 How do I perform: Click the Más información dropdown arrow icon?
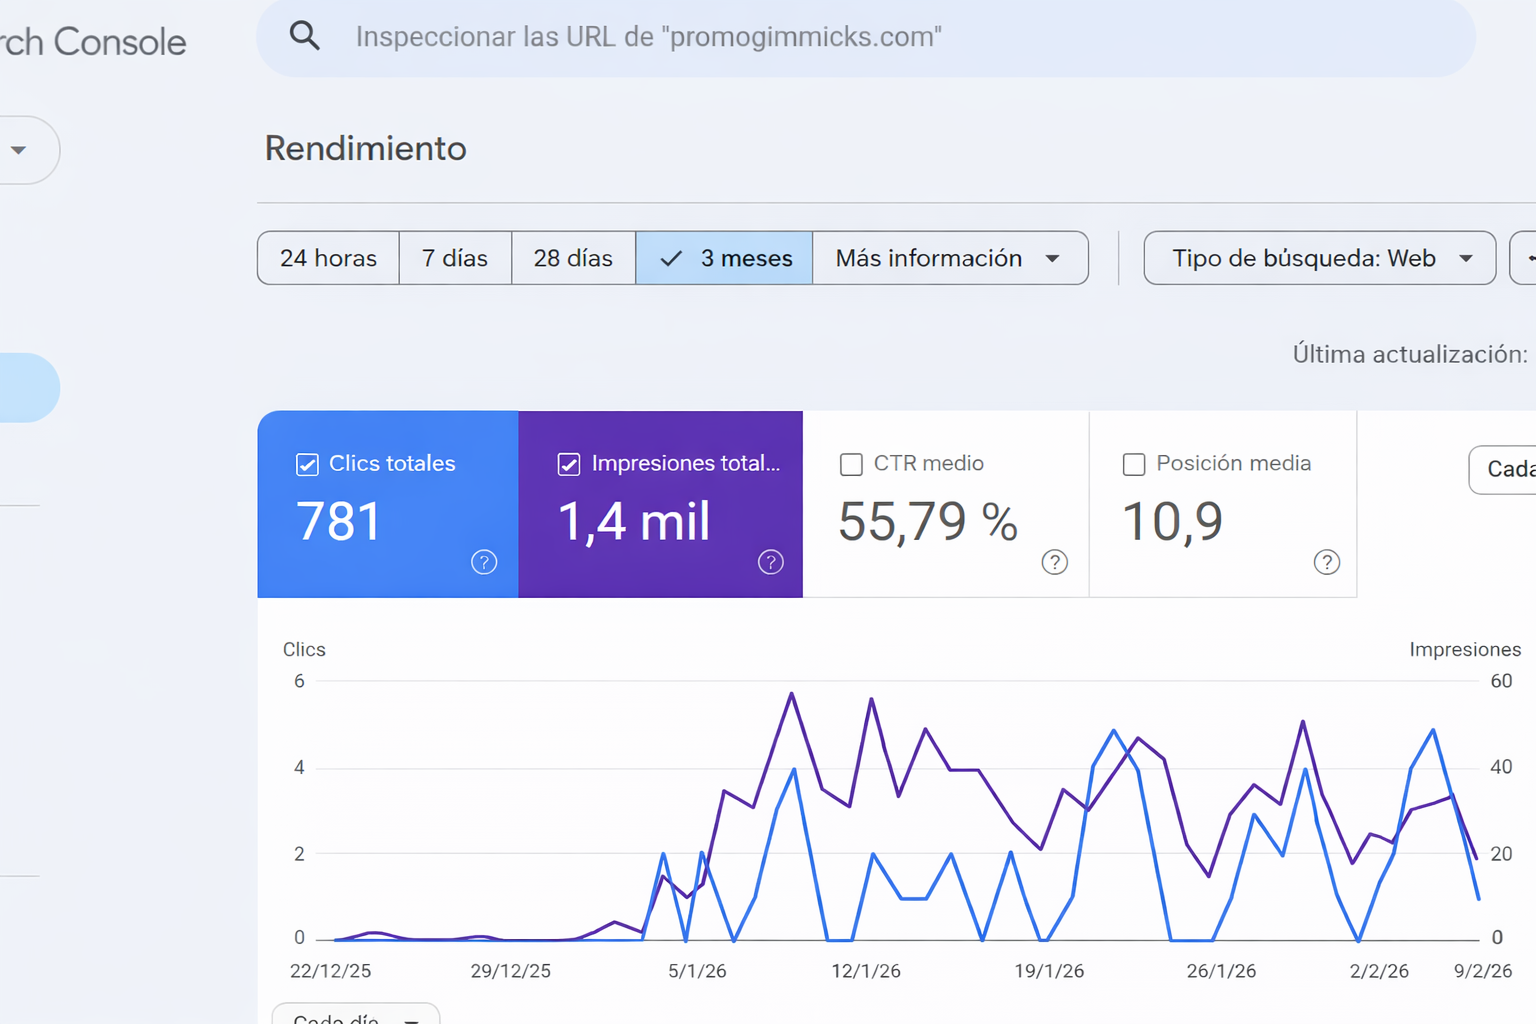[x=1052, y=259]
